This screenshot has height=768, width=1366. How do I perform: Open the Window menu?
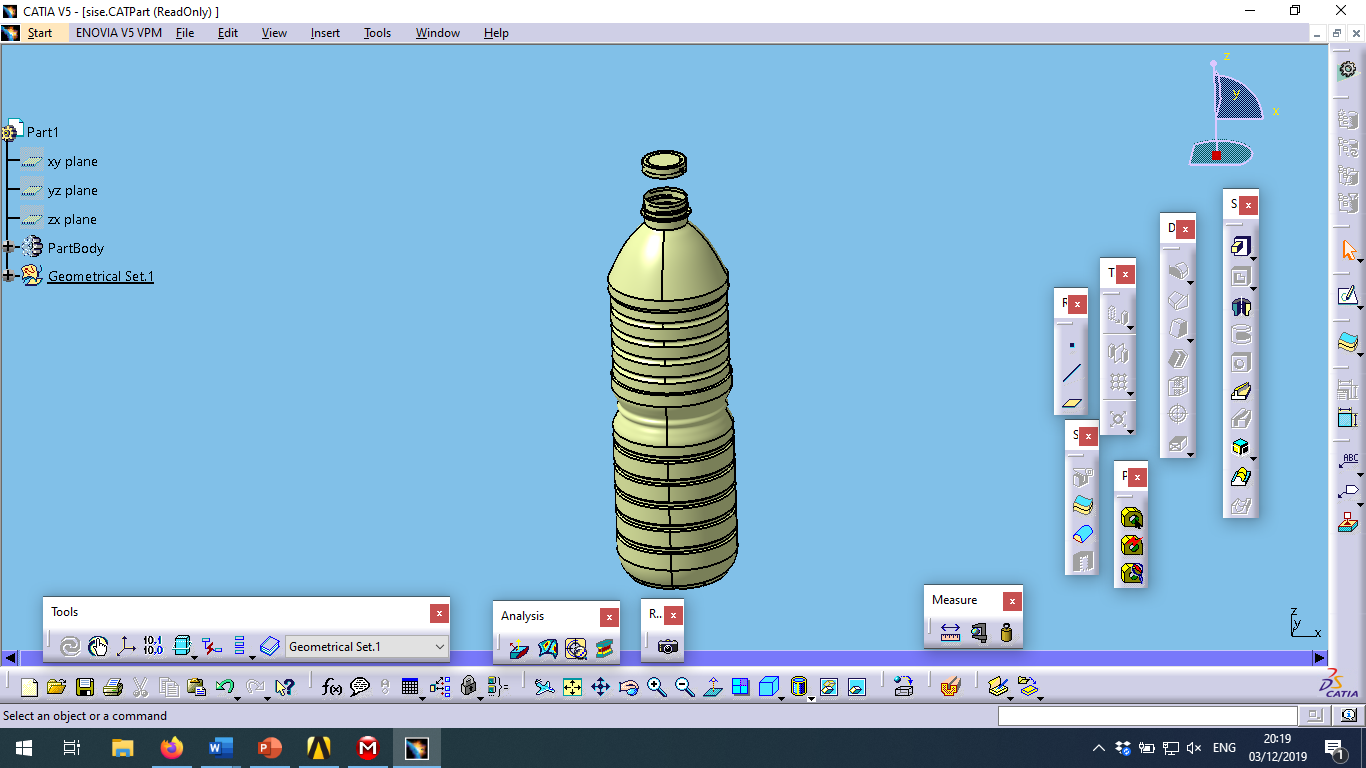click(438, 33)
